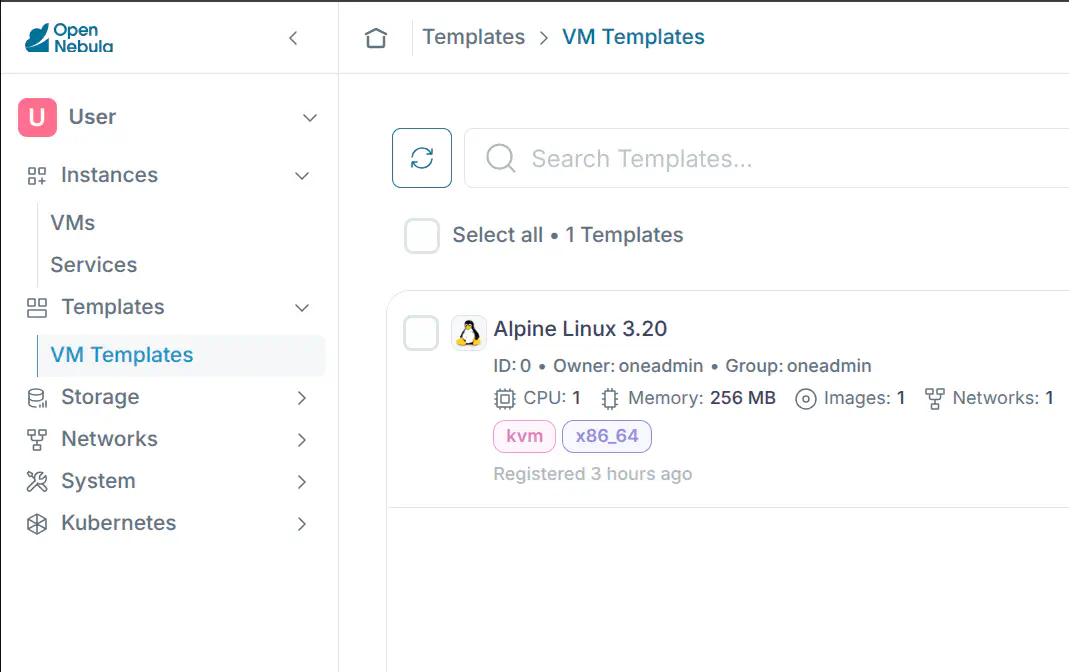Viewport: 1069px width, 672px height.
Task: Expand the System section chevron
Action: point(302,483)
